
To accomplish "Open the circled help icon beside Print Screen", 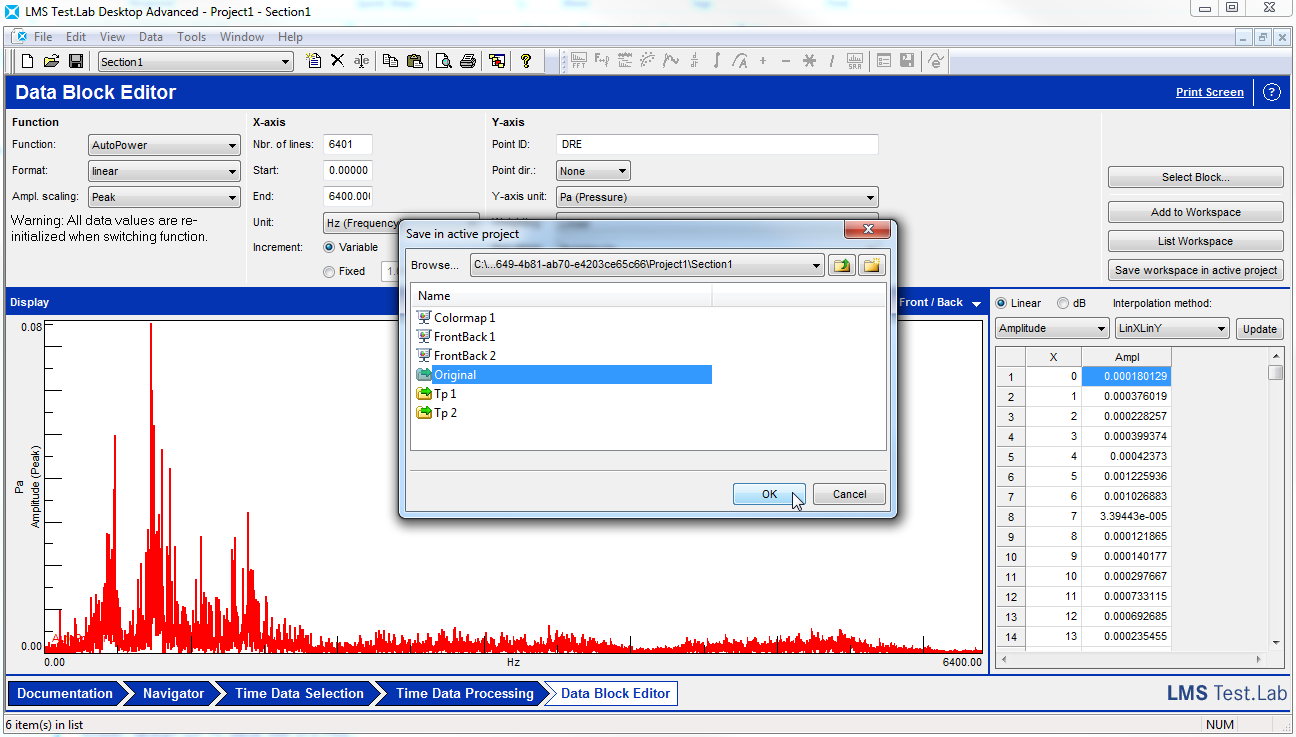I will [1271, 92].
